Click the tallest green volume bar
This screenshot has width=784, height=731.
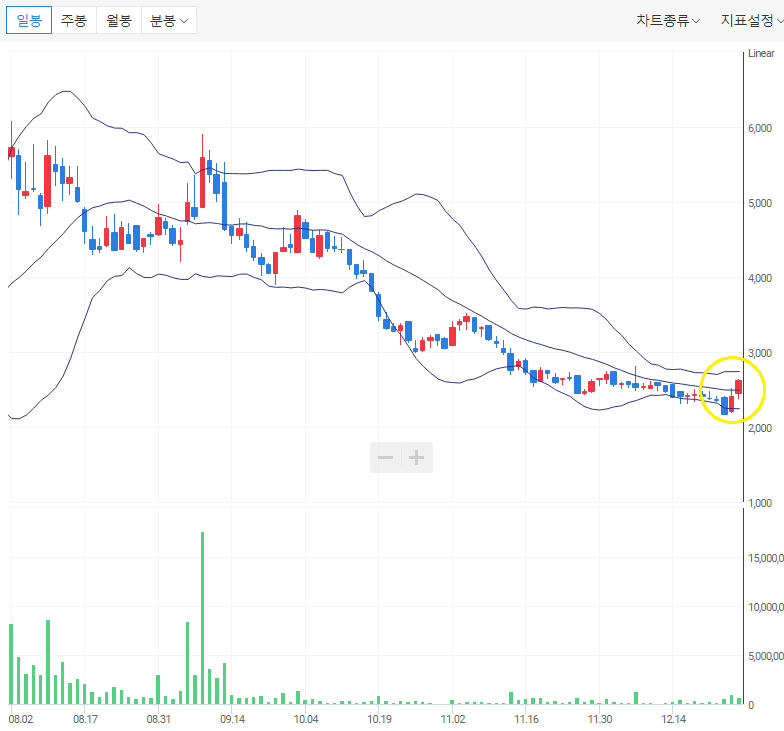202,618
